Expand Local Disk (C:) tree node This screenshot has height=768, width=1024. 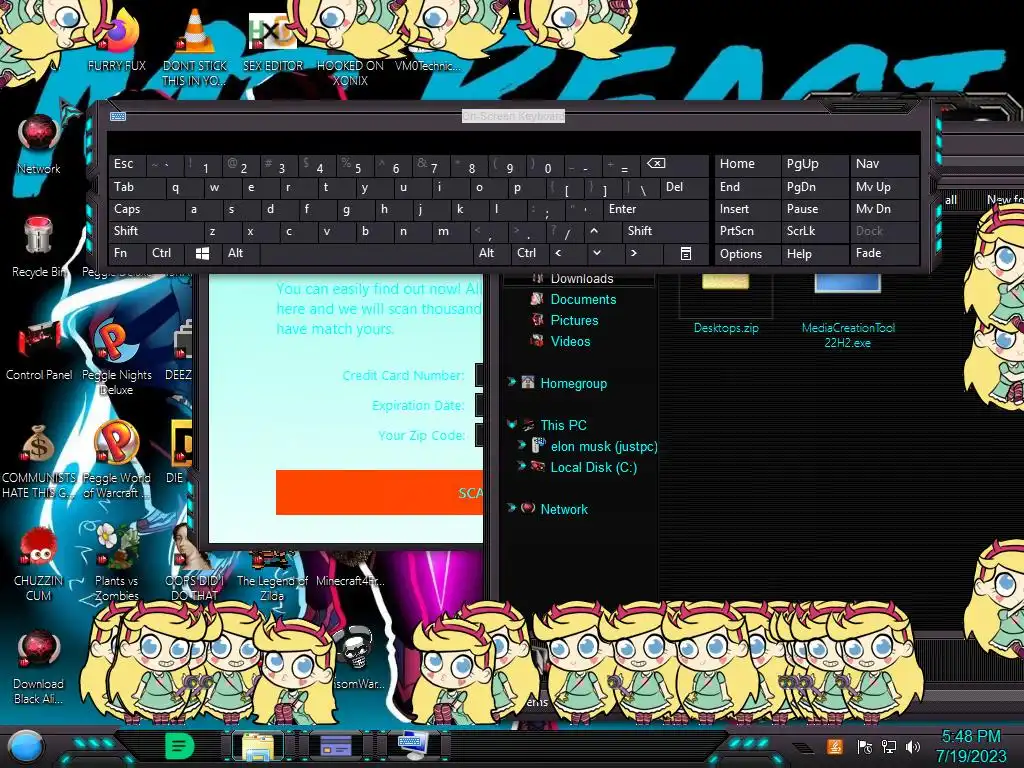point(522,466)
